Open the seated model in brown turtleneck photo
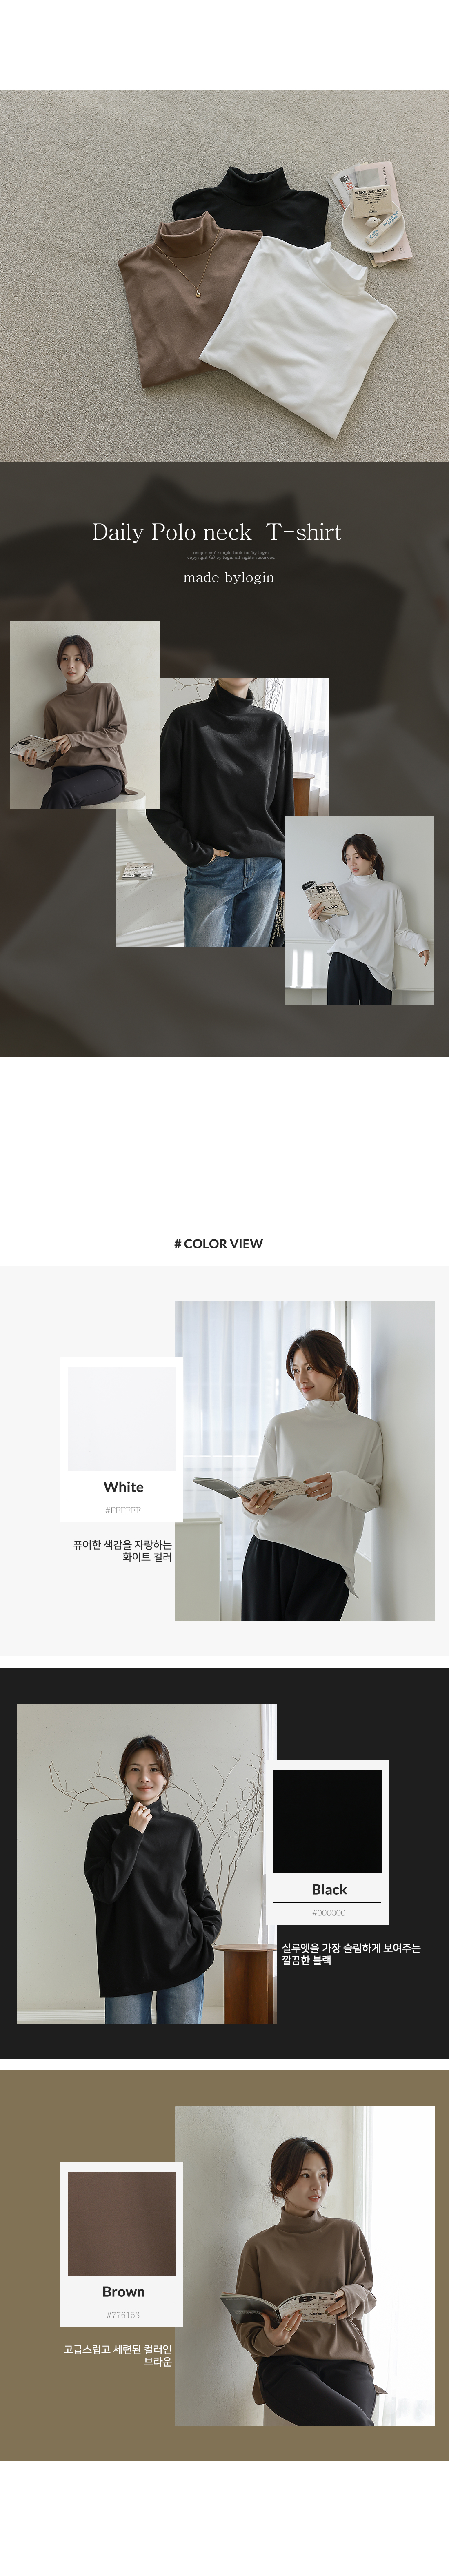This screenshot has width=449, height=2576. pos(85,714)
